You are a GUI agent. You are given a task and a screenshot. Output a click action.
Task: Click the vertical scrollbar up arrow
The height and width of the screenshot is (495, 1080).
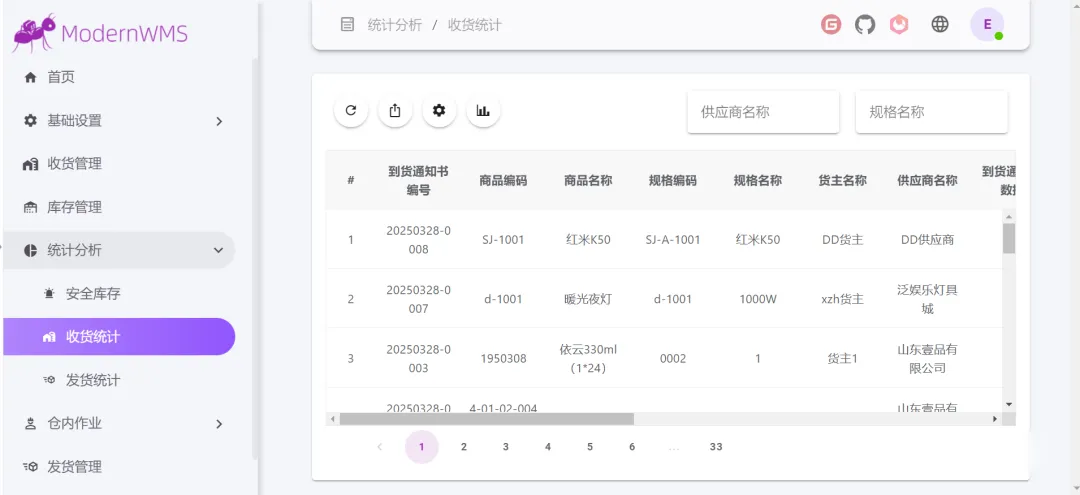(x=1009, y=216)
